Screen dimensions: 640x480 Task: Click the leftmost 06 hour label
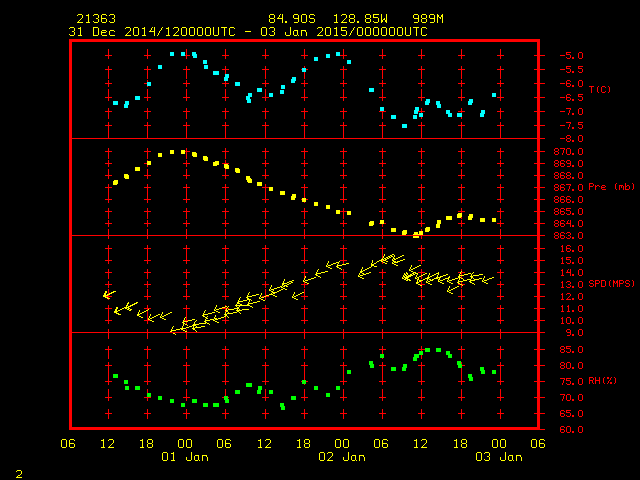[68, 444]
